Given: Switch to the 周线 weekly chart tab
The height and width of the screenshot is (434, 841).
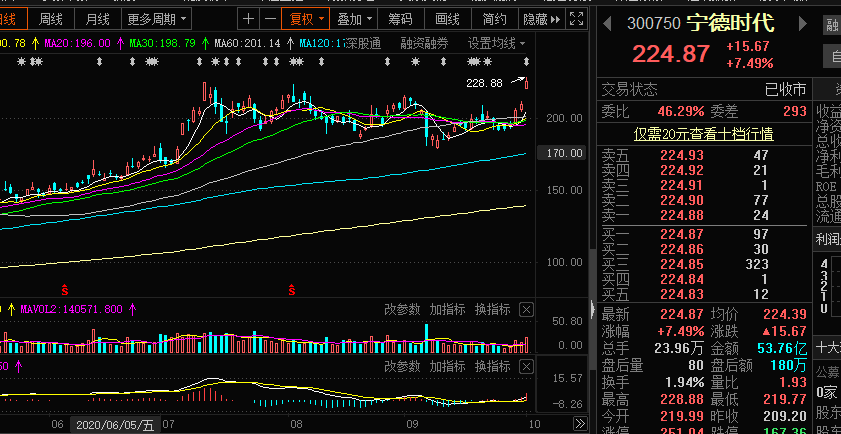Looking at the screenshot, I should pyautogui.click(x=51, y=19).
